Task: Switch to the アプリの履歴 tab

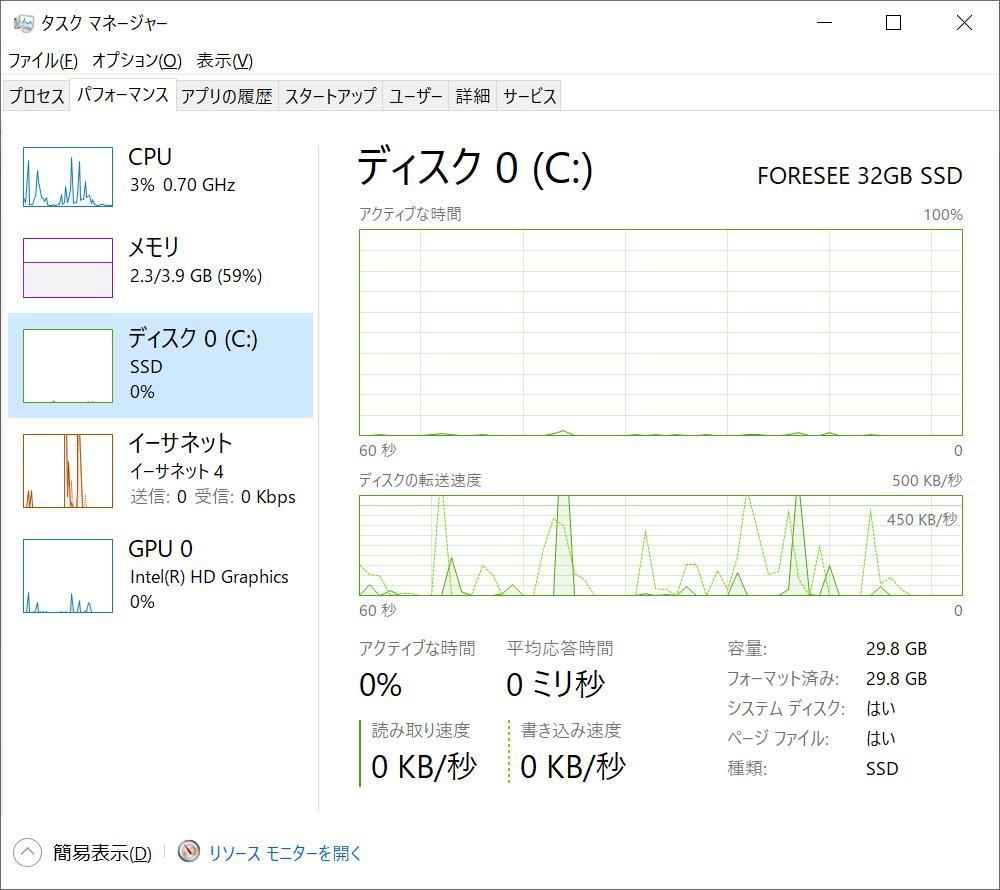Action: tap(226, 96)
